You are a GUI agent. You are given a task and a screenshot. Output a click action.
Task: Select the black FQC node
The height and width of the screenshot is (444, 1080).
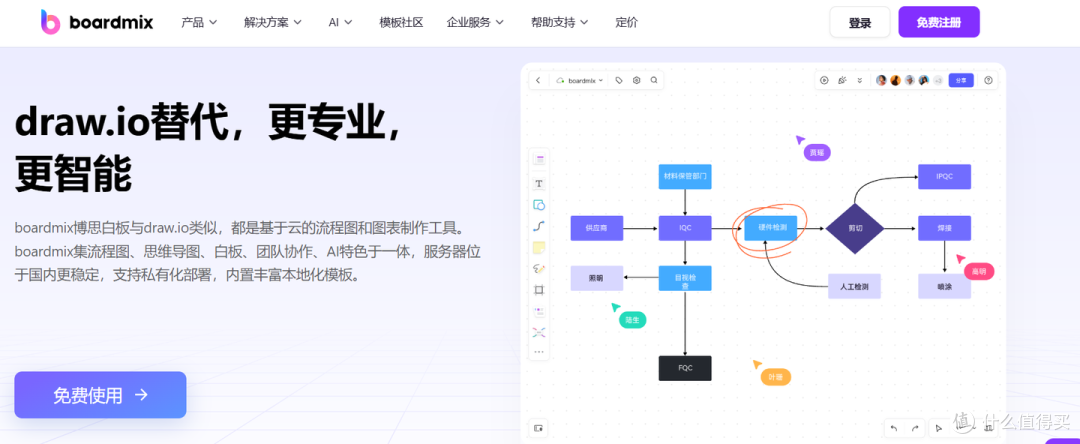685,368
